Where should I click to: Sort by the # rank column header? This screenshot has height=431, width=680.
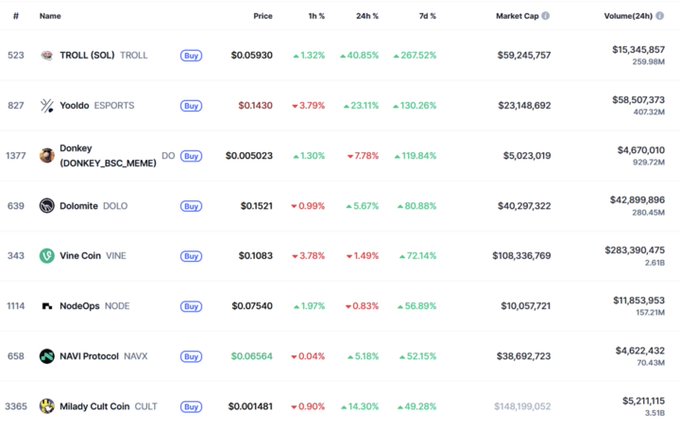(16, 16)
